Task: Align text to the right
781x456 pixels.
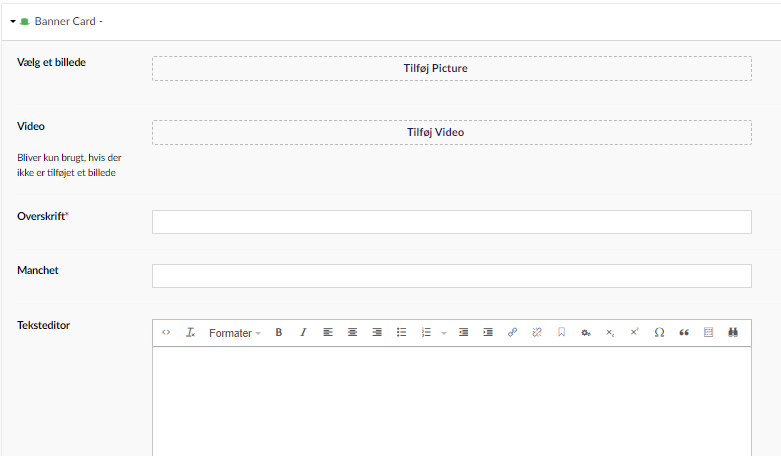Action: coord(377,333)
